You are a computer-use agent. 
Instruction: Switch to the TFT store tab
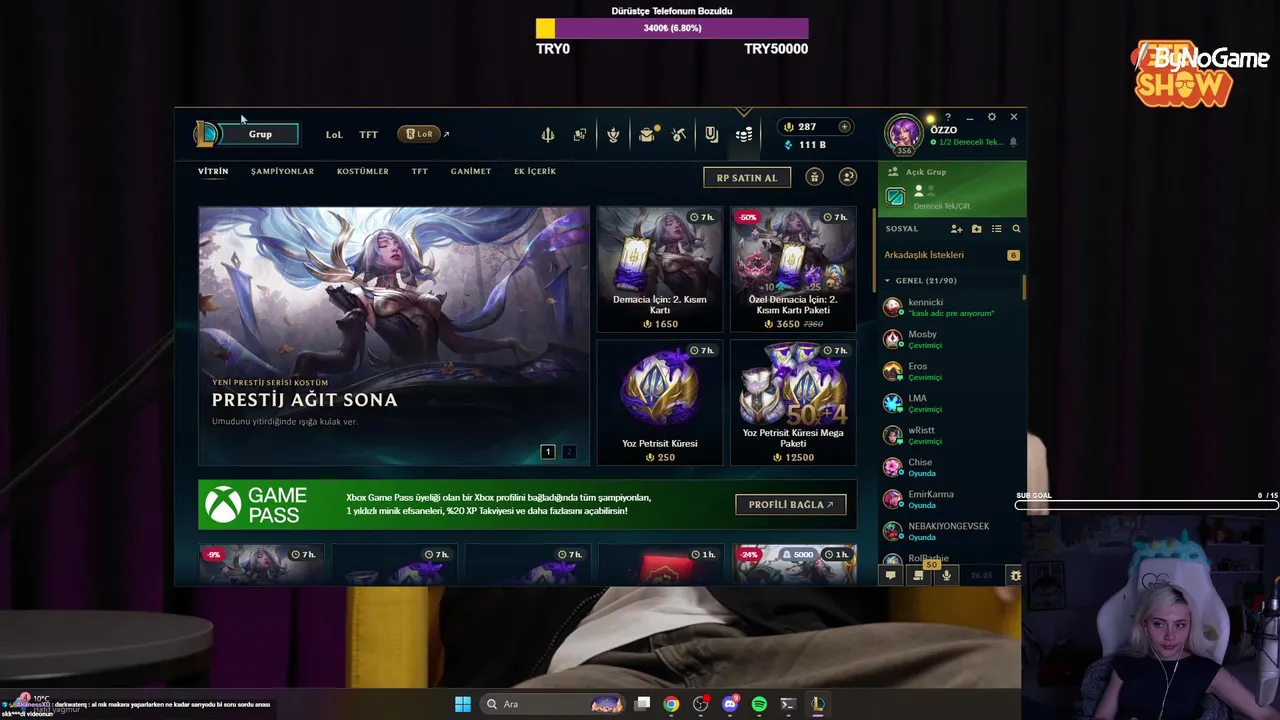coord(419,171)
